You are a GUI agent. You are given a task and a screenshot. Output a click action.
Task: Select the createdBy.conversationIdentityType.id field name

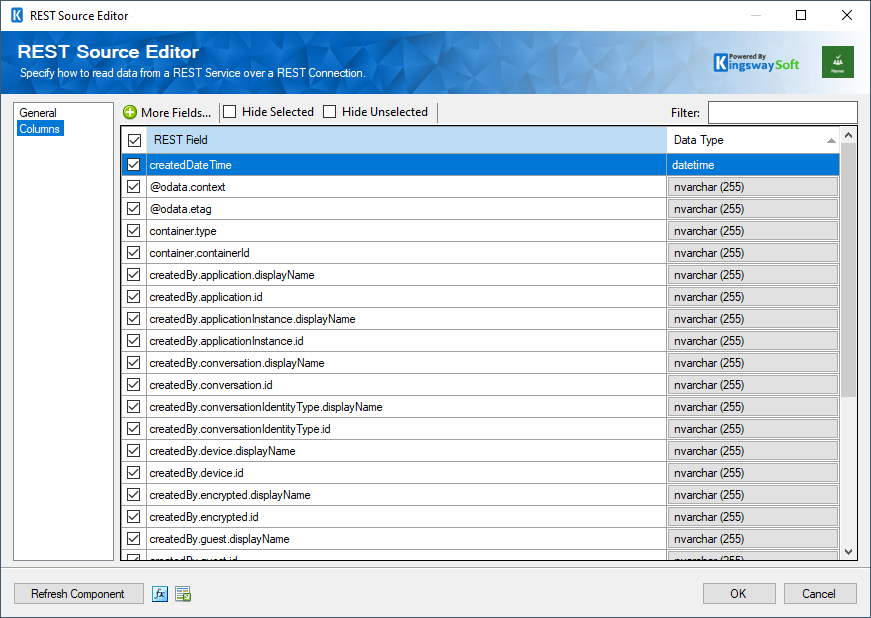(x=239, y=429)
